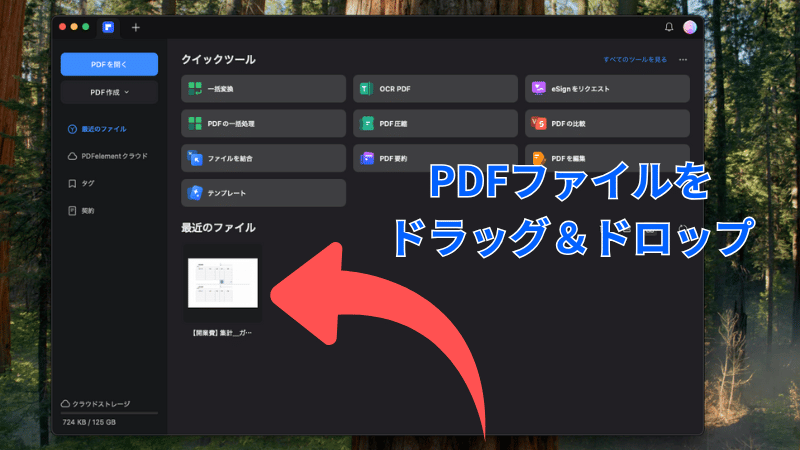Click the user profile avatar
This screenshot has height=450, width=800.
690,27
